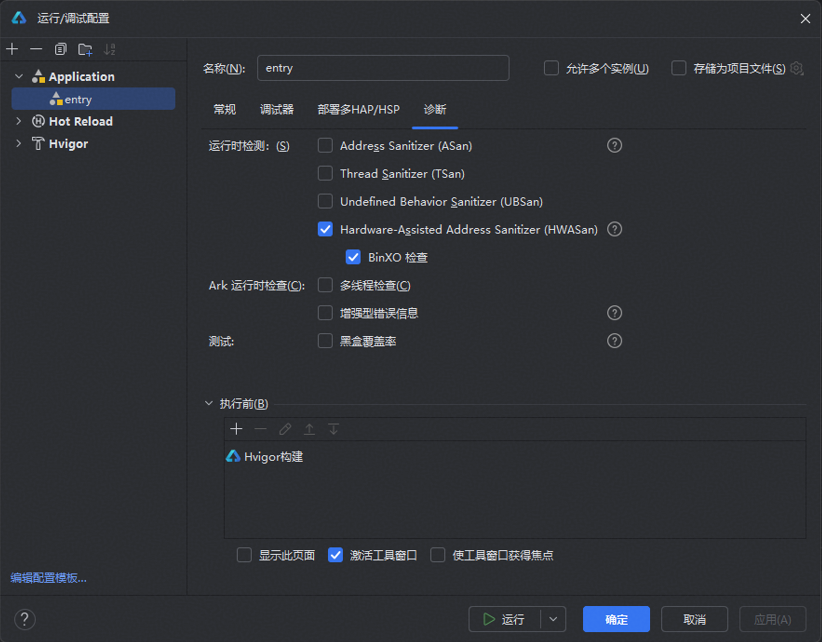Click the 取消 button

[x=695, y=619]
